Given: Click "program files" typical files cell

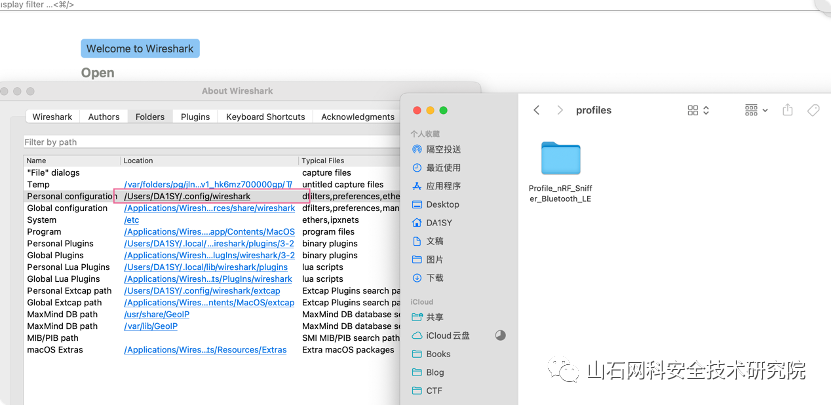Looking at the screenshot, I should pyautogui.click(x=328, y=232).
